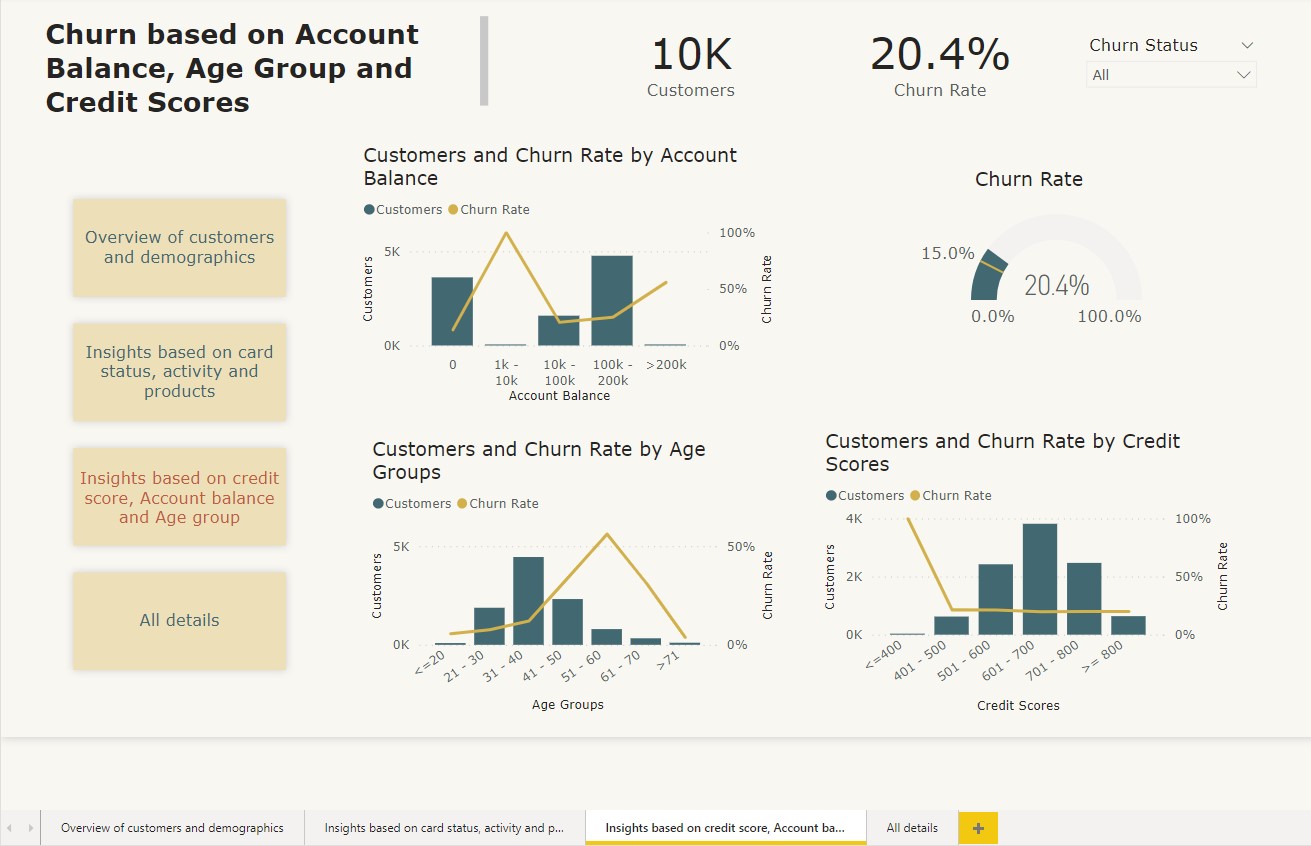Click the All details navigation button

pyautogui.click(x=179, y=620)
